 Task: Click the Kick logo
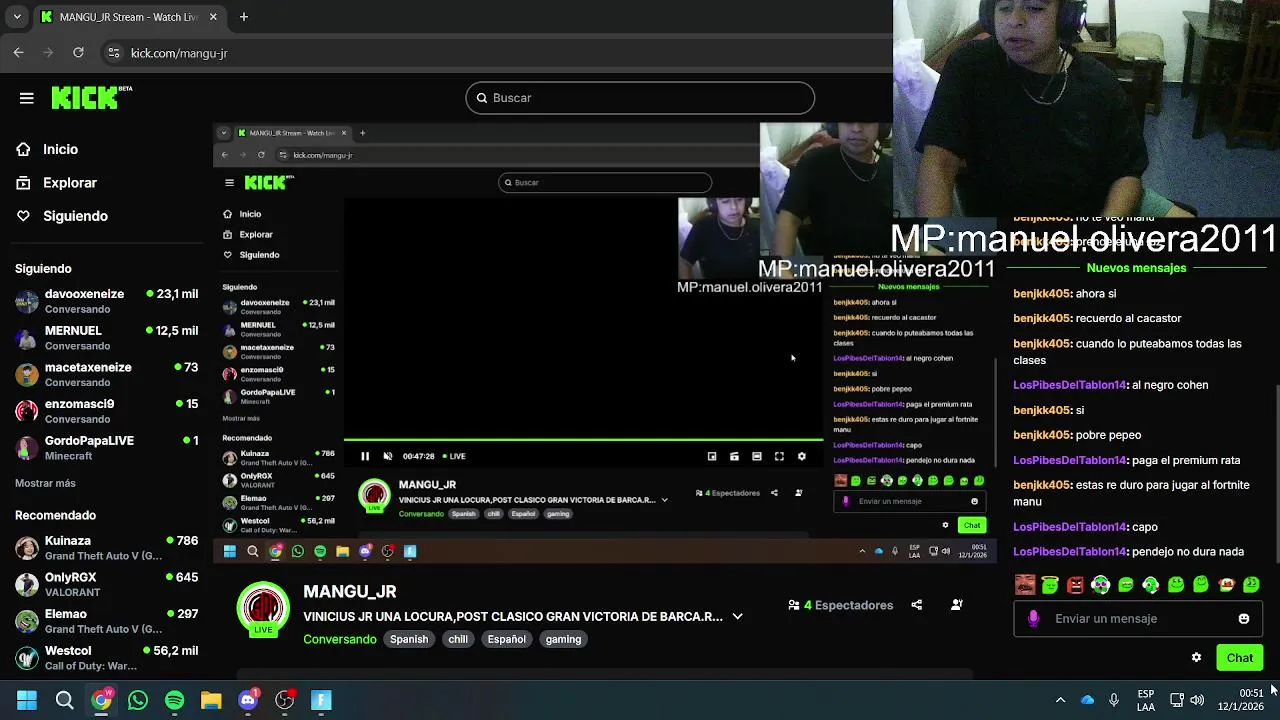coord(91,97)
